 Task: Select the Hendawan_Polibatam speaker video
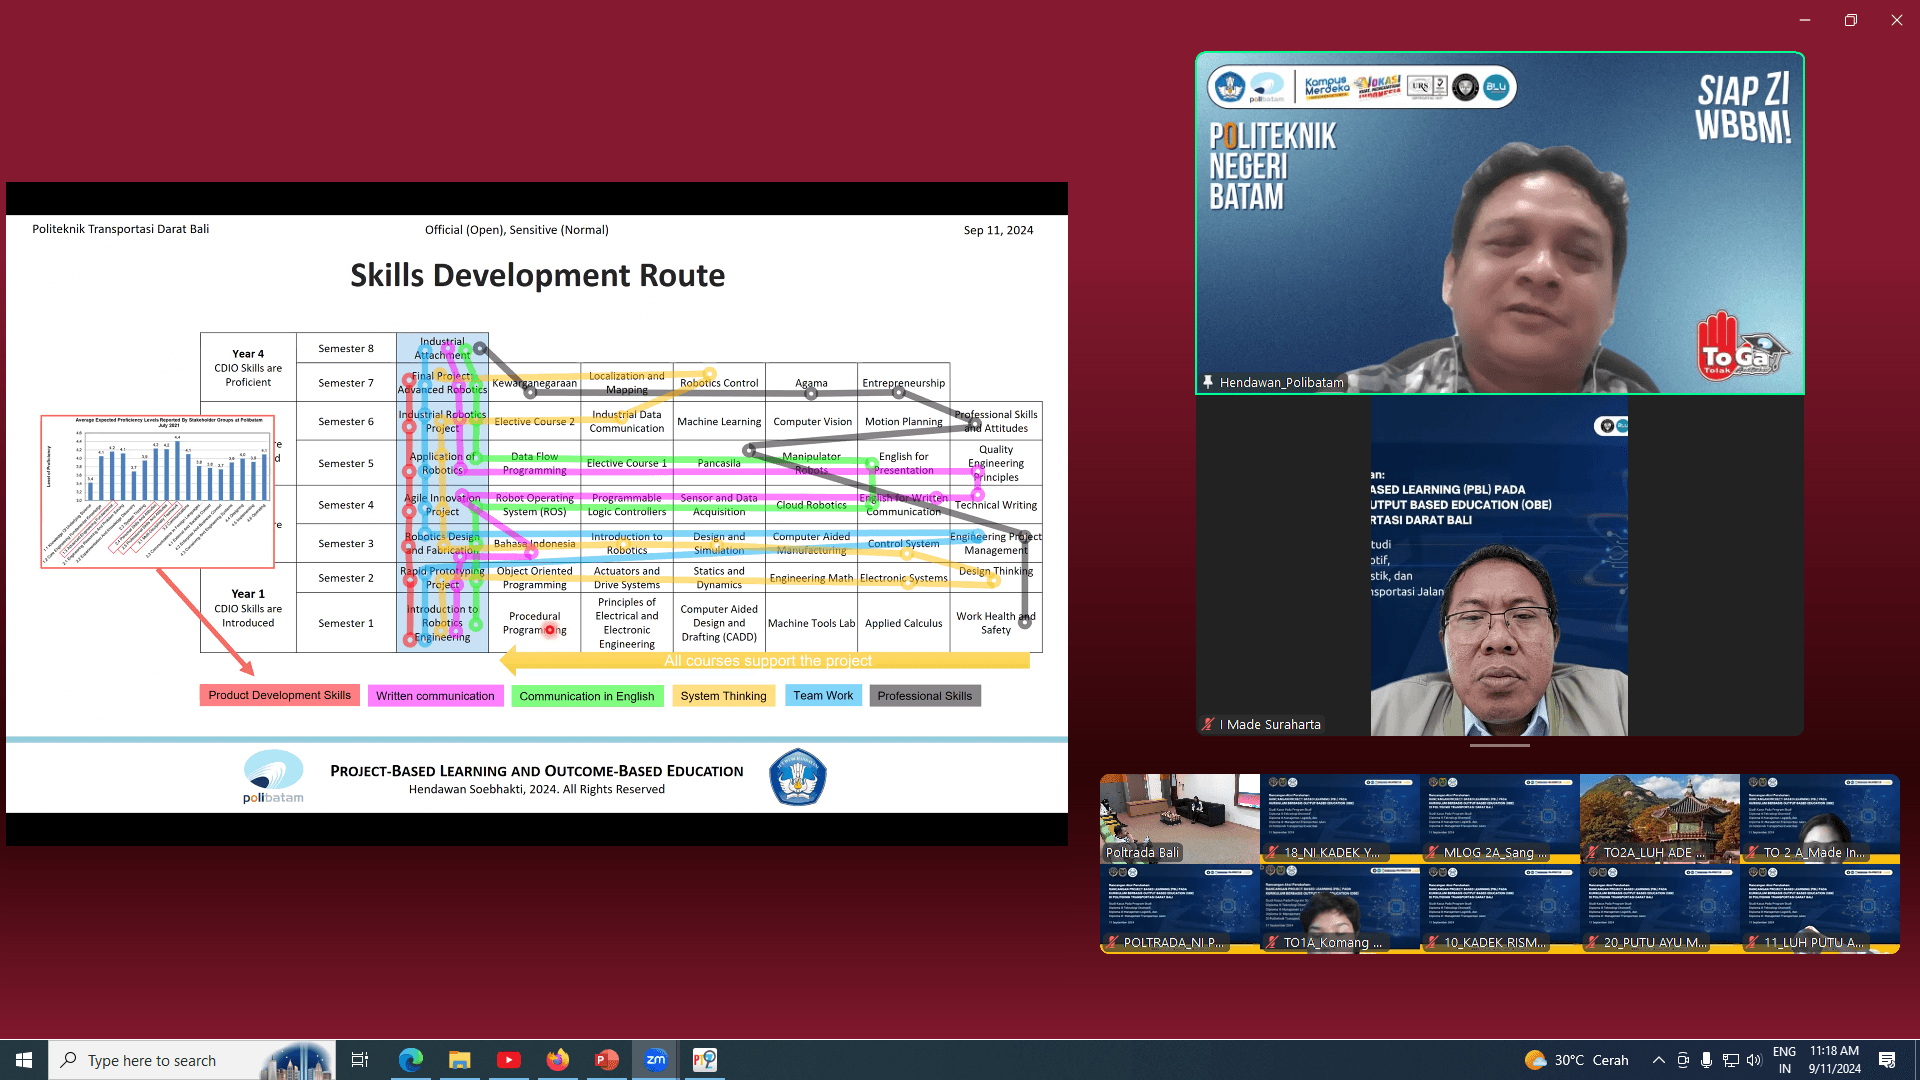click(x=1500, y=223)
